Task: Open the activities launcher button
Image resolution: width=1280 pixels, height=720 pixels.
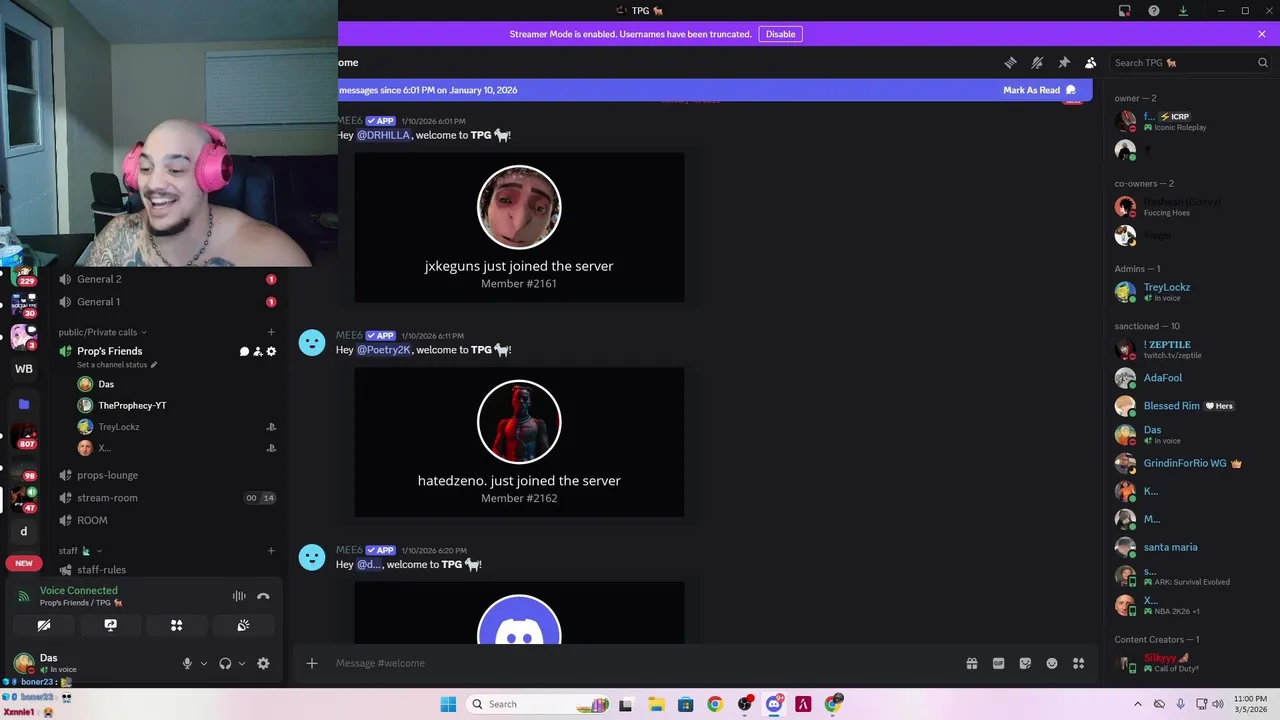Action: (x=176, y=625)
